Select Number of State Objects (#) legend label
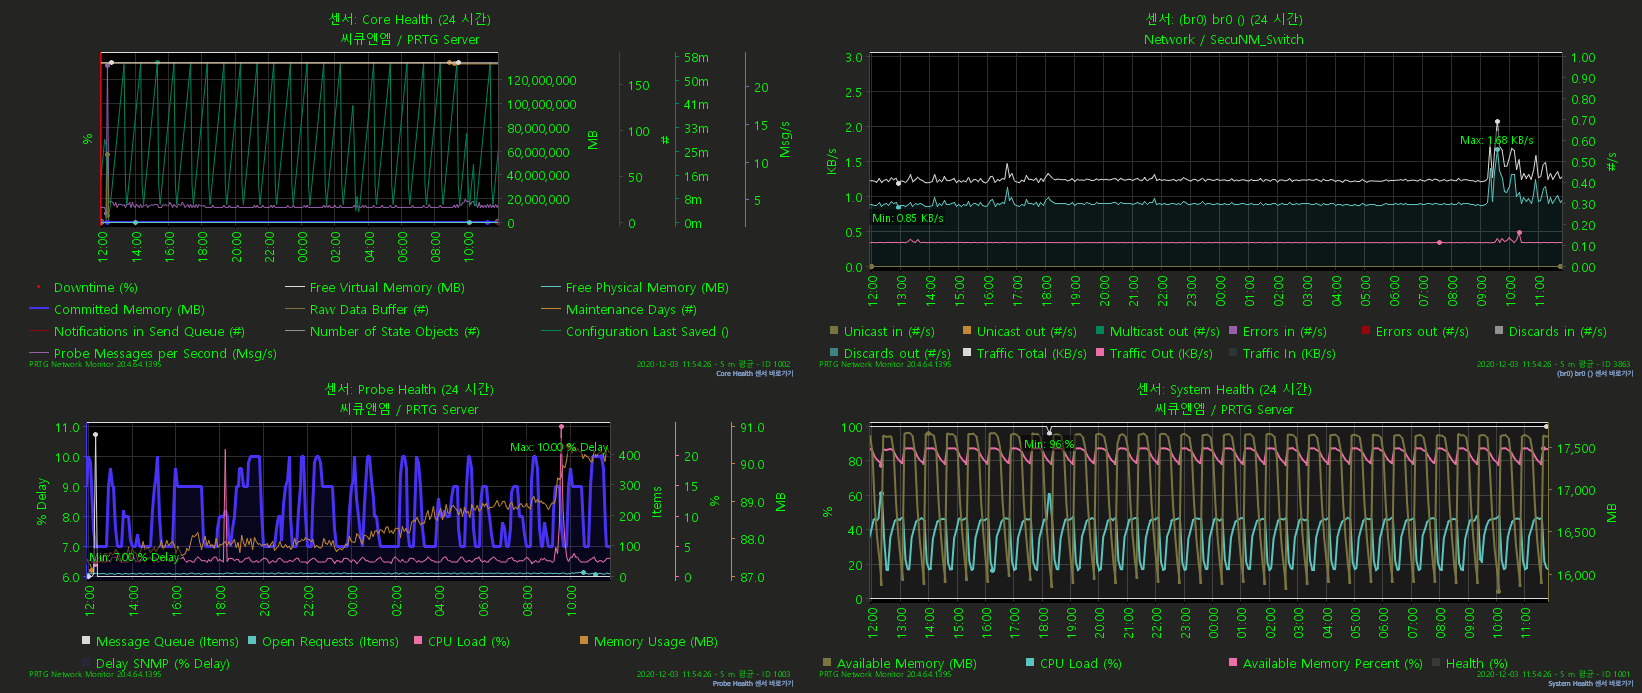Viewport: 1642px width, 693px height. (395, 332)
